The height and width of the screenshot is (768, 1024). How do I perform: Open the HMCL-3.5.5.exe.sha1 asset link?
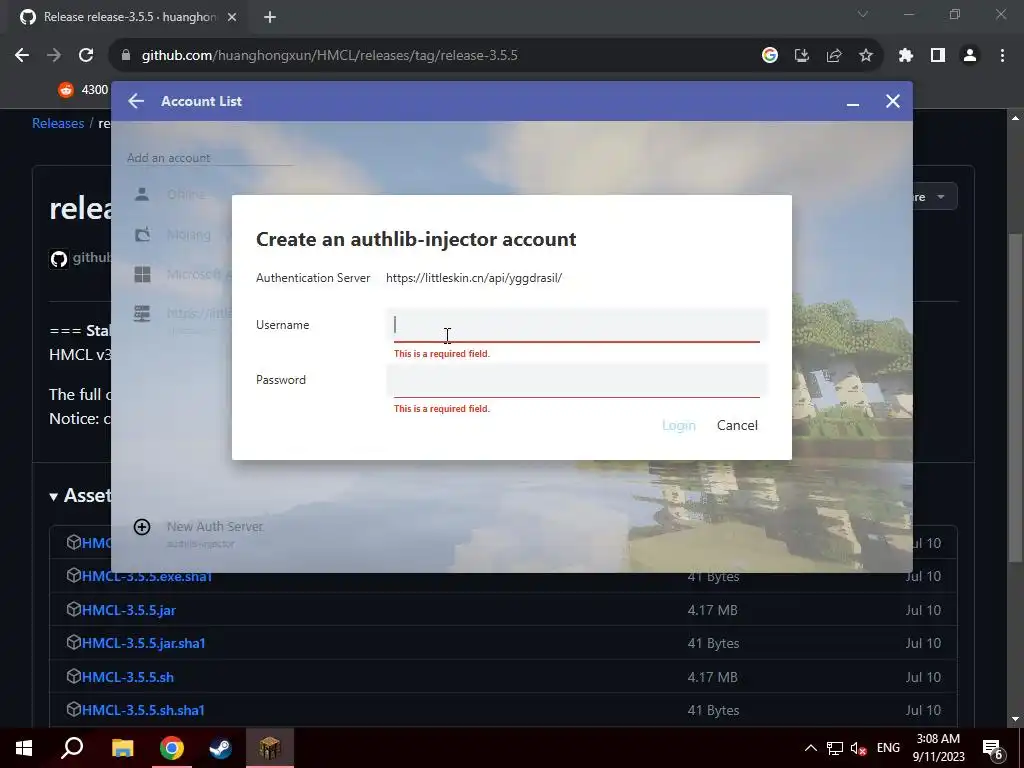(x=147, y=576)
